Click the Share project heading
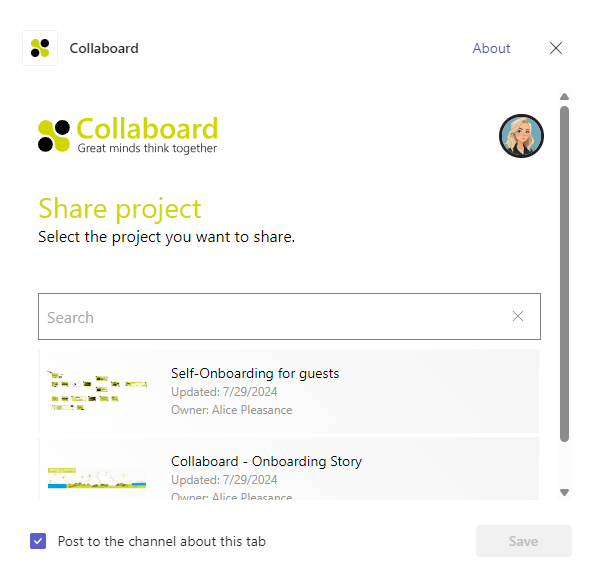The height and width of the screenshot is (588, 590). click(120, 209)
